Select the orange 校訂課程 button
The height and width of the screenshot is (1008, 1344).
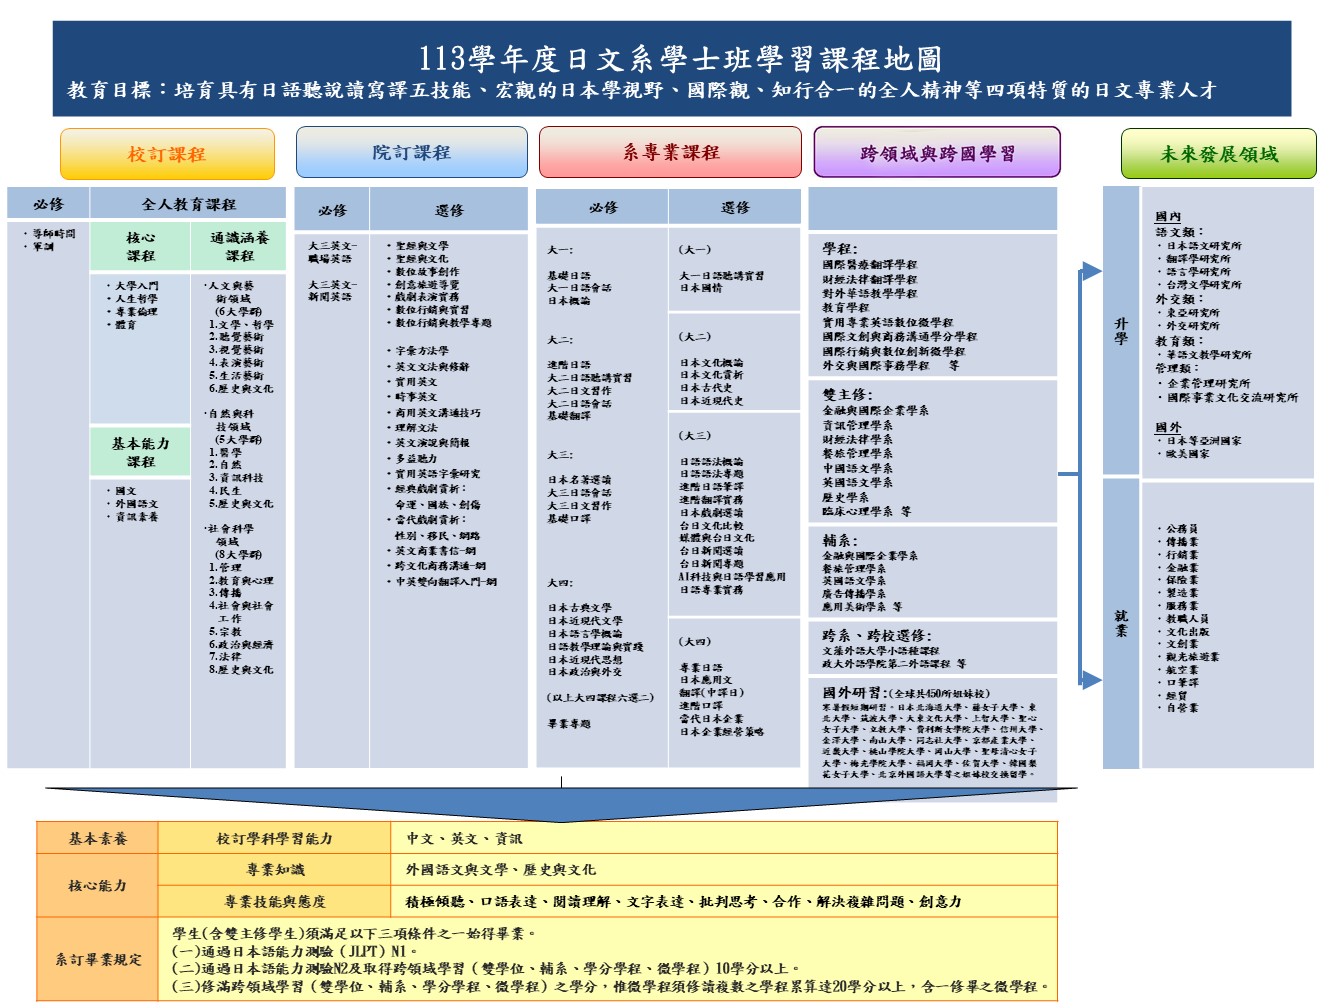point(167,154)
